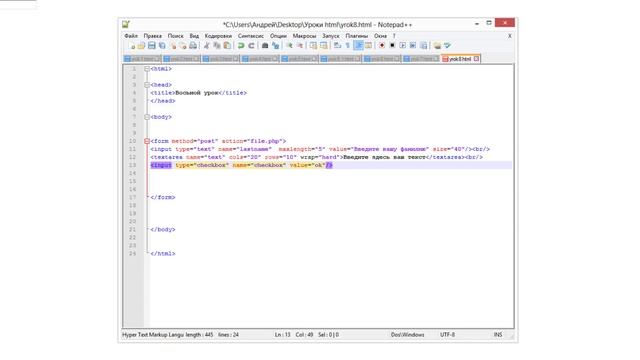Collapse the <body> fold marker
This screenshot has width=640, height=360.
[147, 117]
